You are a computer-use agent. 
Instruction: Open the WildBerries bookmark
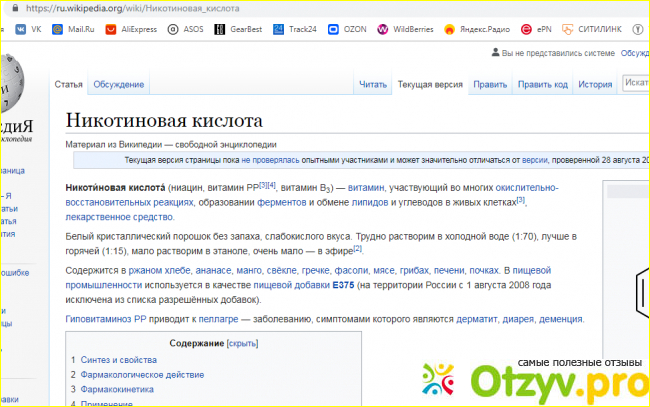407,30
